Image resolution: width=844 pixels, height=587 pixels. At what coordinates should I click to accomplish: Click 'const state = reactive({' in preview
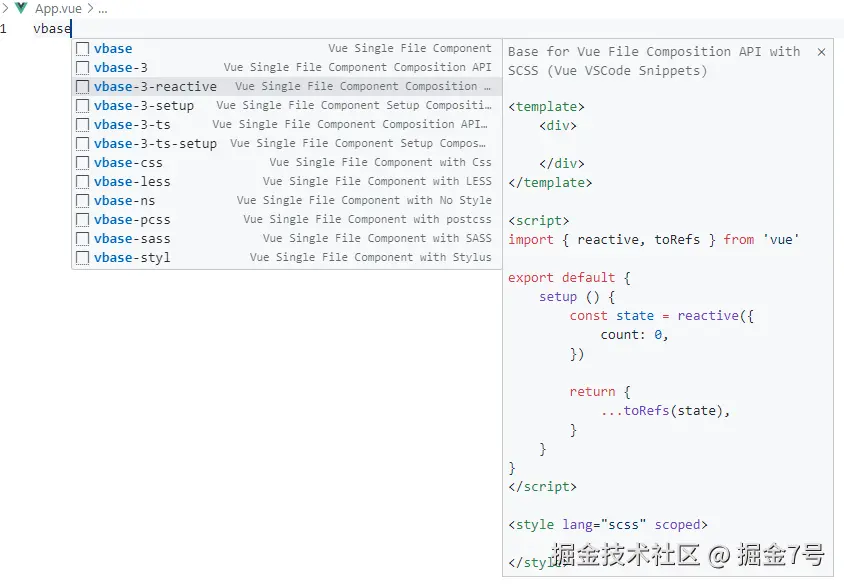point(662,316)
